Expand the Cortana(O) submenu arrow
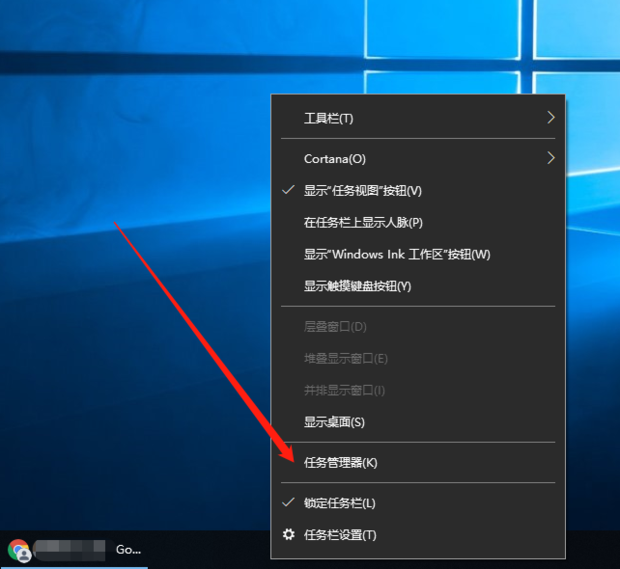 tap(551, 158)
